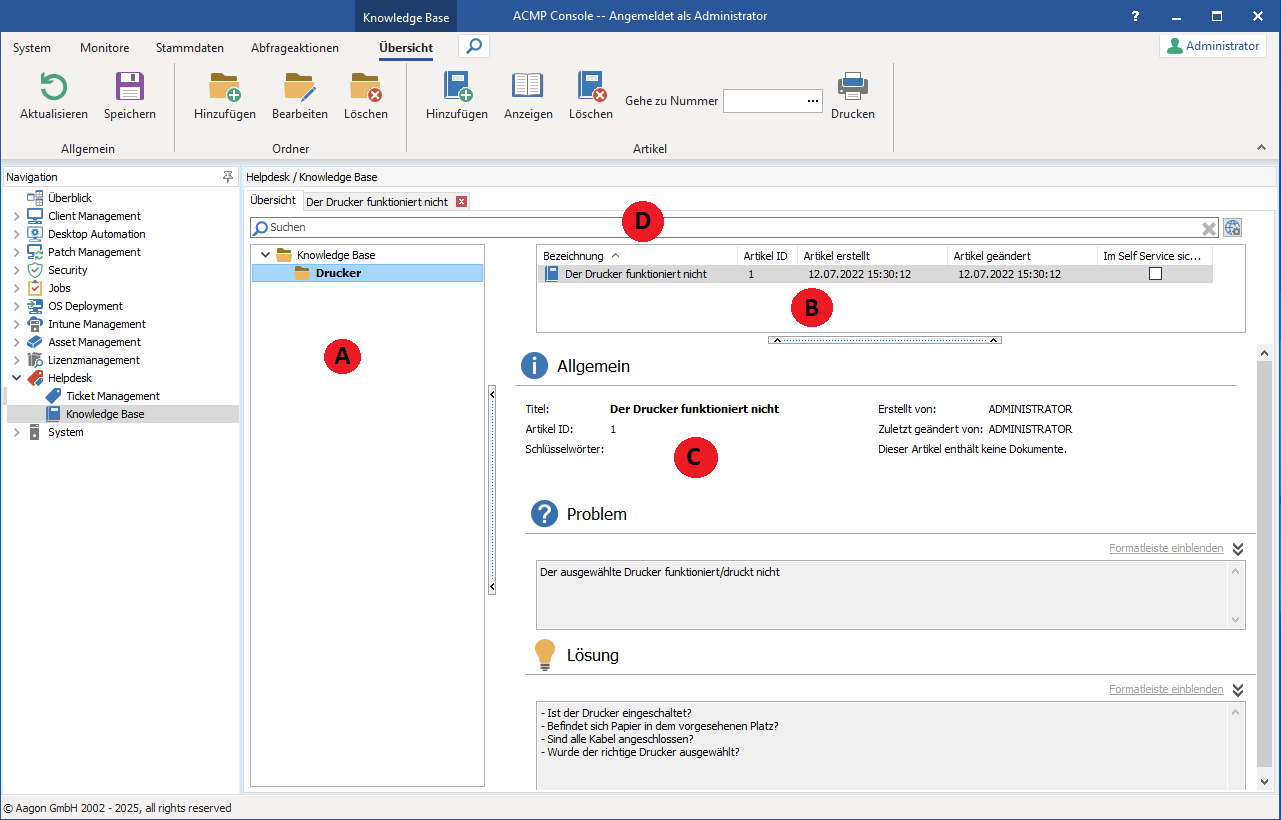
Task: Click the Bearbeiten folder edit icon
Action: [299, 88]
